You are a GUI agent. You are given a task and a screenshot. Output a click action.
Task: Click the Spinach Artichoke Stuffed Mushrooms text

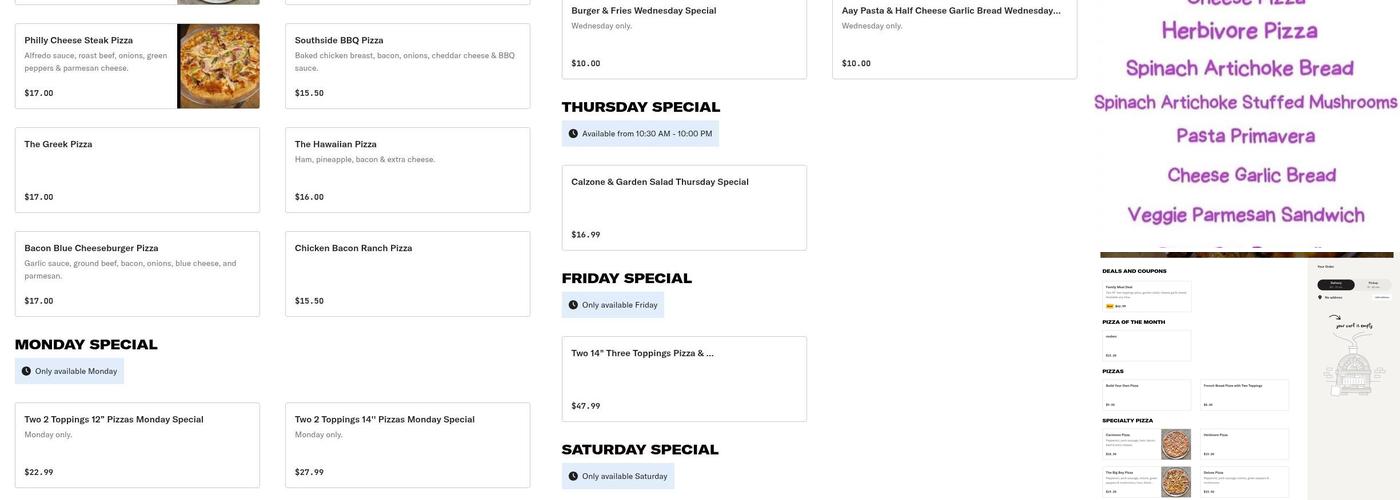coord(1245,102)
